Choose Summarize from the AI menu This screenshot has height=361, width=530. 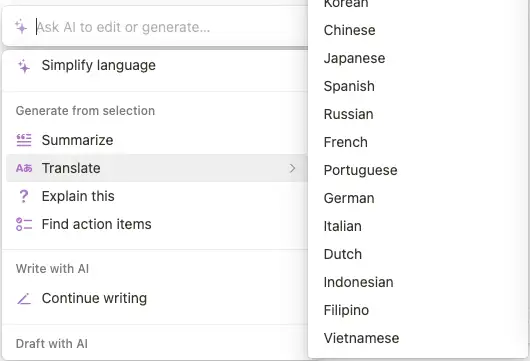[156, 140]
